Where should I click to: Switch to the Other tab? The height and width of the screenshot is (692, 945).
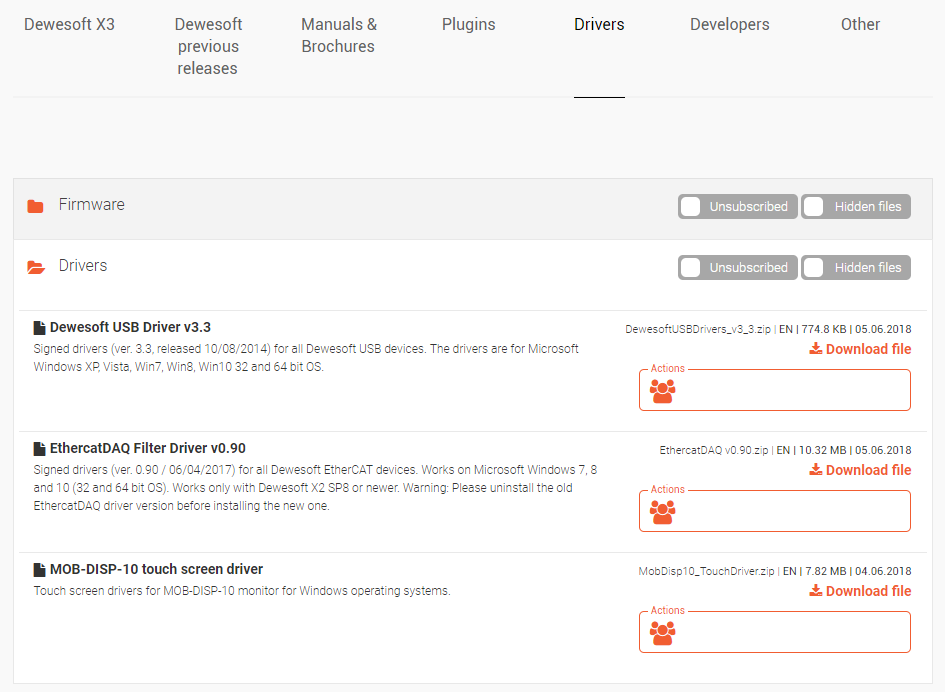[860, 25]
